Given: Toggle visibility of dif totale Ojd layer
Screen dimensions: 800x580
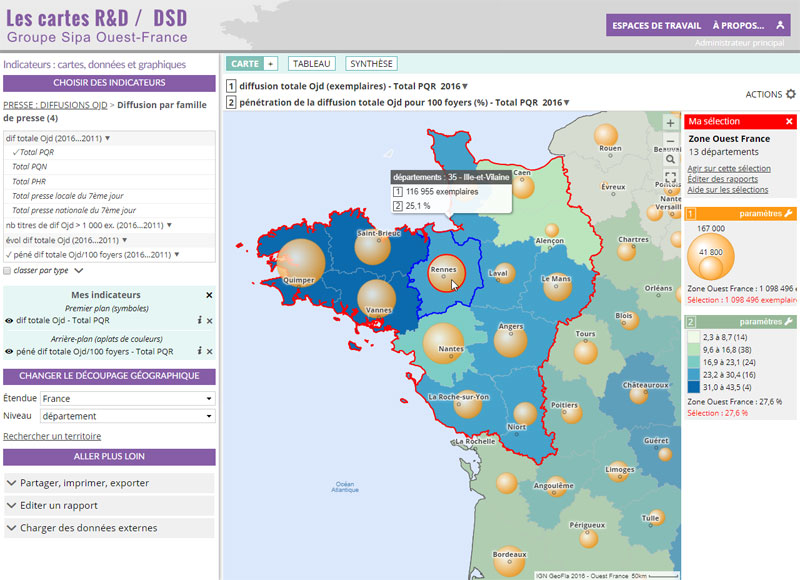Looking at the screenshot, I should 9,321.
